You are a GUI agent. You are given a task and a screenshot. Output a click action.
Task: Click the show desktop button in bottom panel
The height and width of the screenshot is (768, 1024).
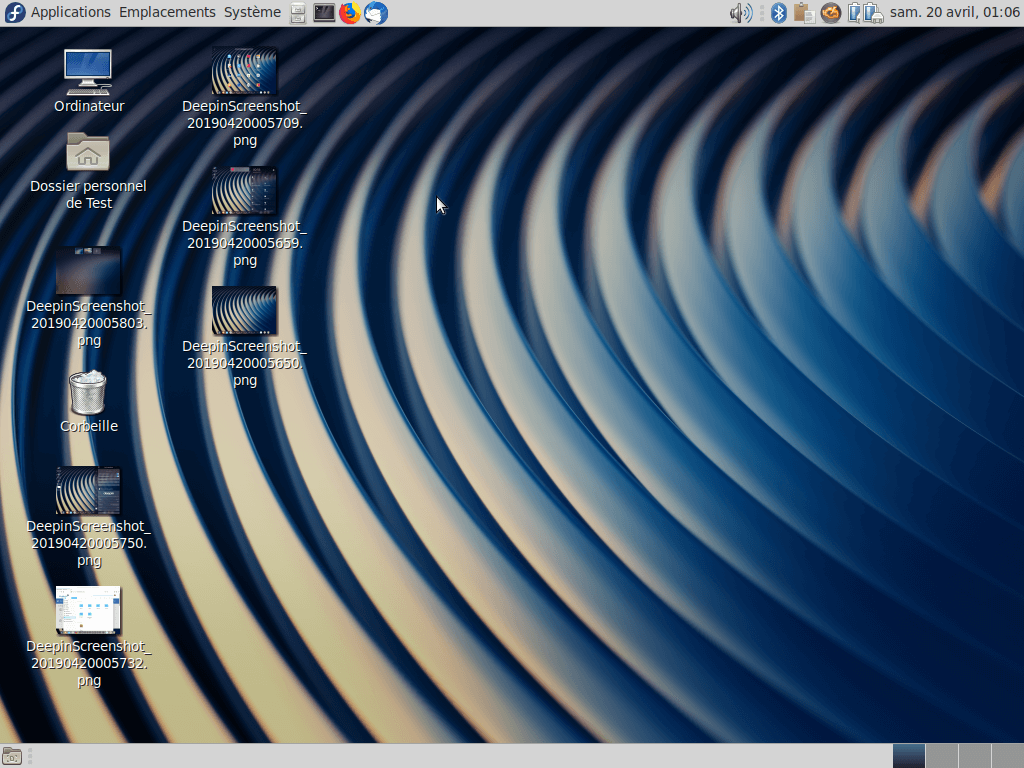point(12,756)
